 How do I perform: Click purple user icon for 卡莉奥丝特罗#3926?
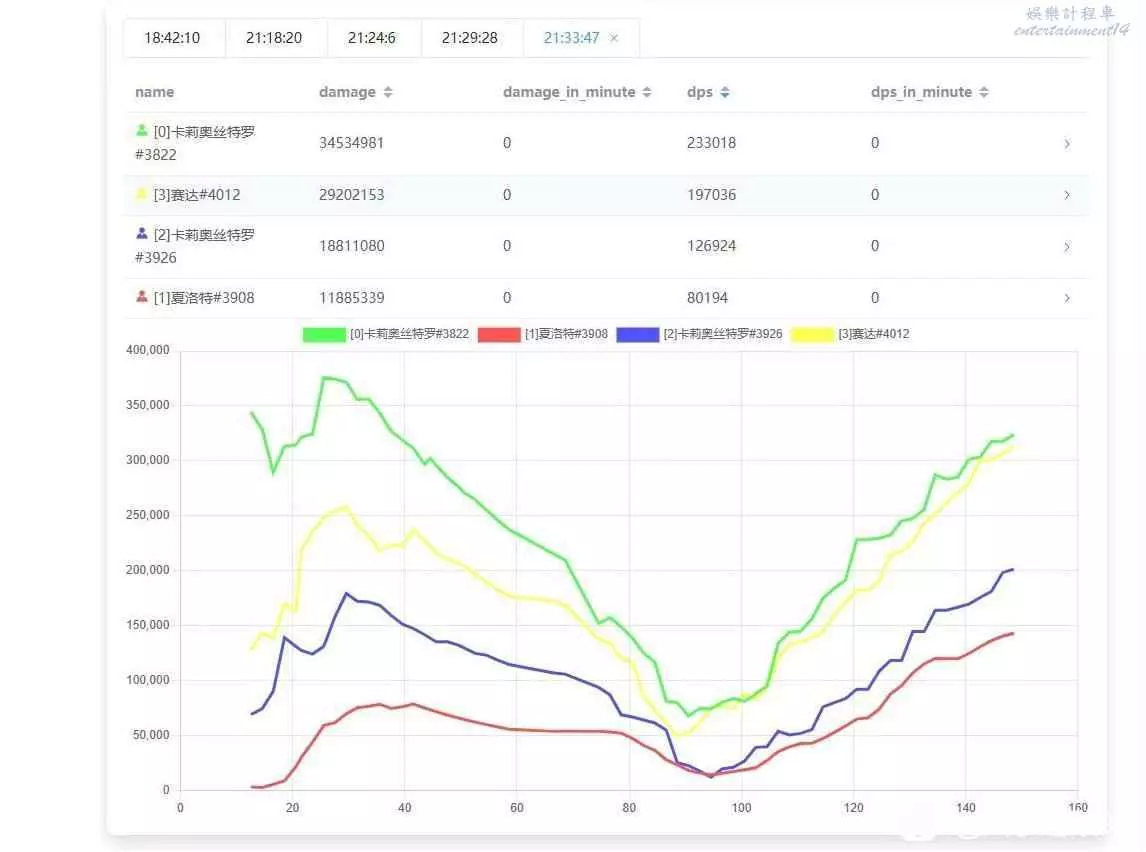[x=142, y=234]
